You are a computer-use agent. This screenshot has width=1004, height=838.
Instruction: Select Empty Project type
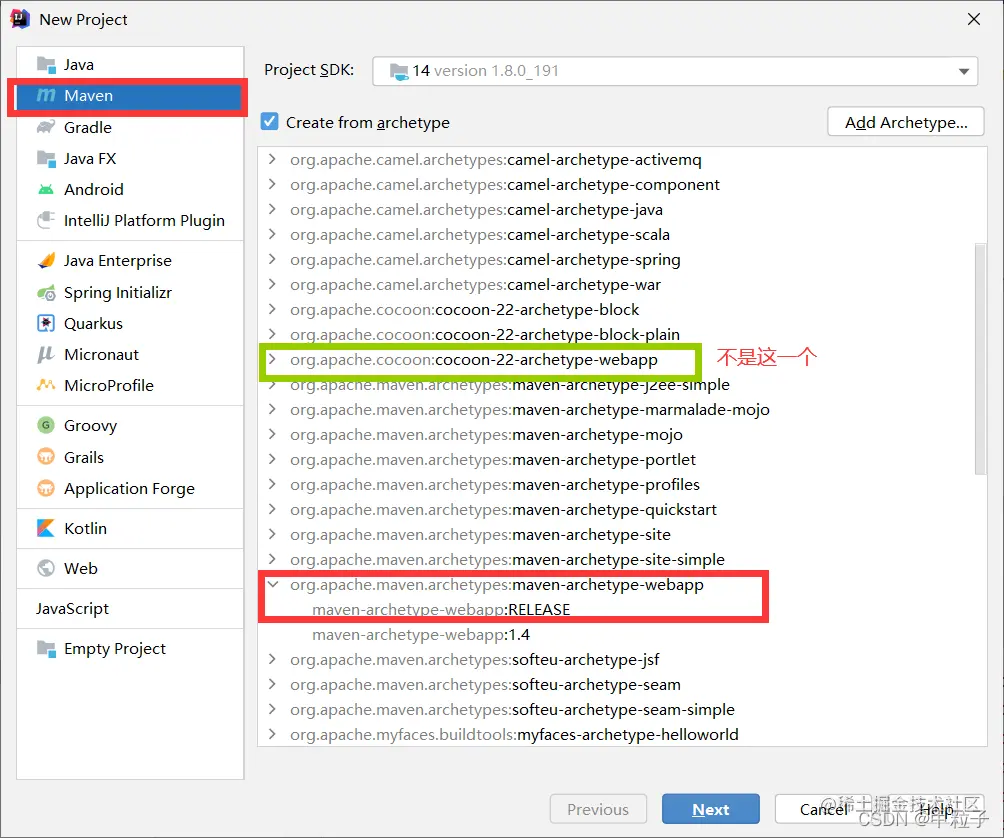click(x=130, y=649)
